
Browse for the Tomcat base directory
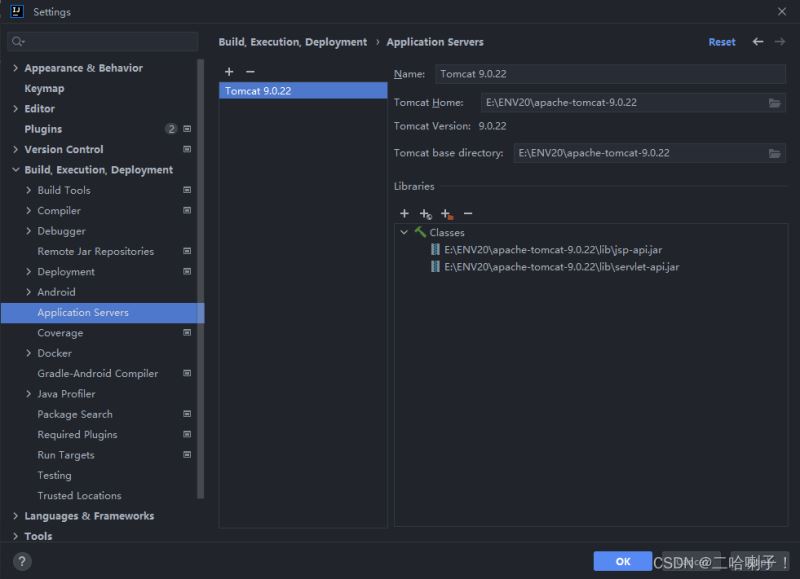click(774, 153)
